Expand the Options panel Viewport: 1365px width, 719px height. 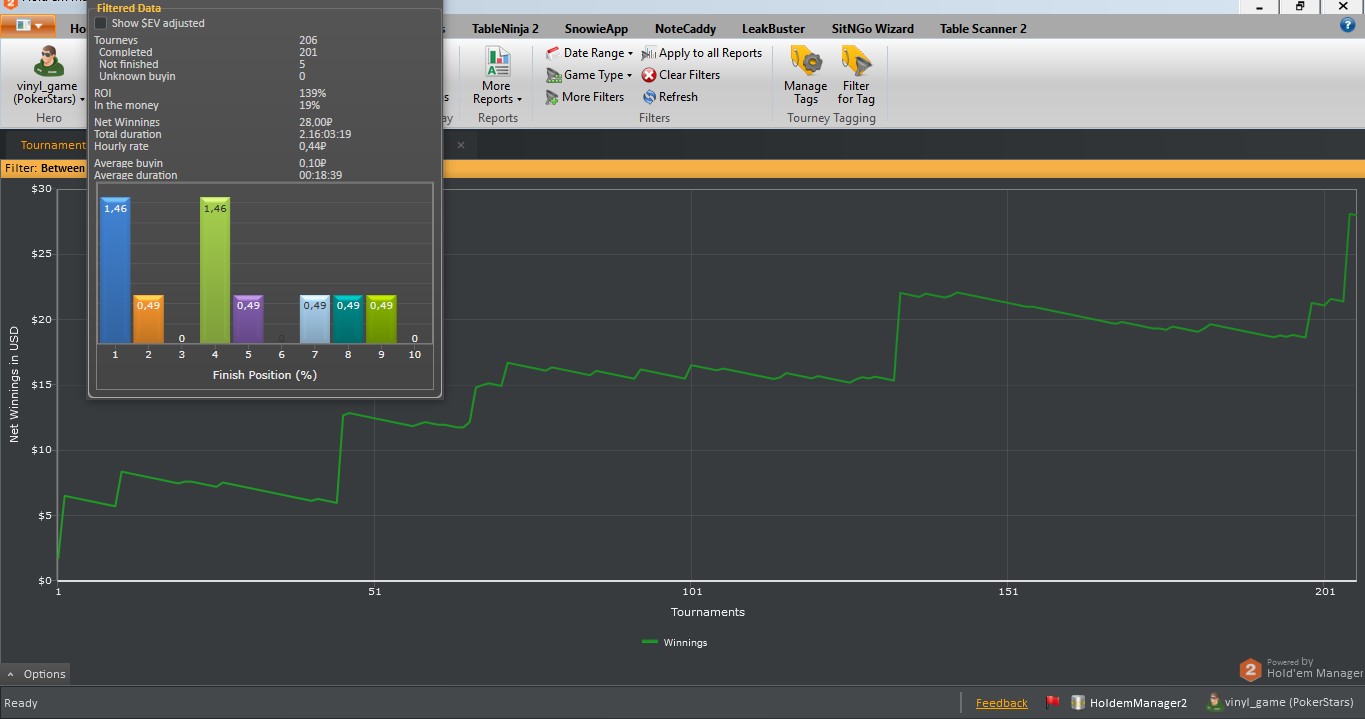tap(37, 674)
